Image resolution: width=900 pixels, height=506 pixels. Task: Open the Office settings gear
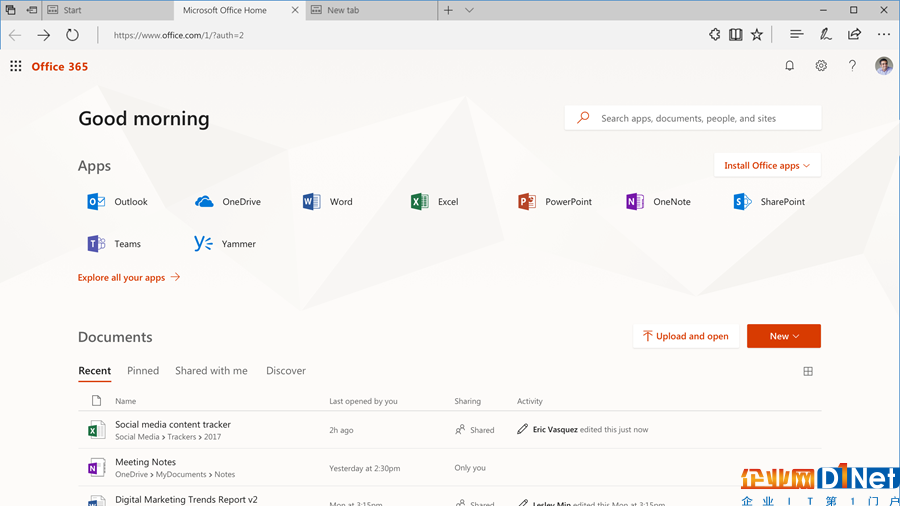pos(821,66)
